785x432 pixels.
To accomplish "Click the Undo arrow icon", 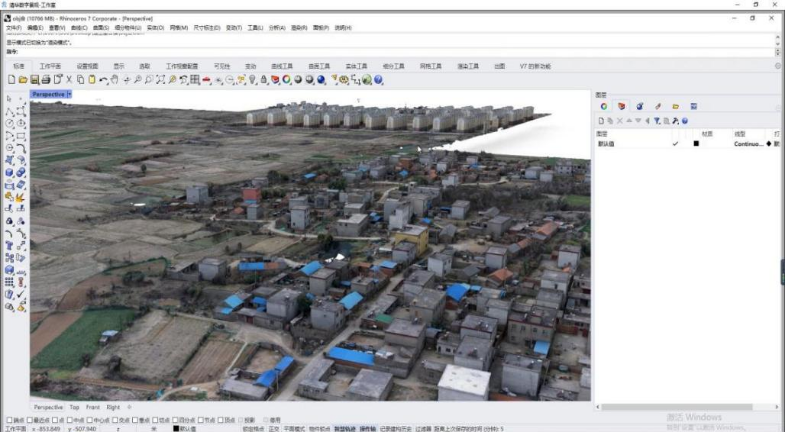I will point(104,80).
